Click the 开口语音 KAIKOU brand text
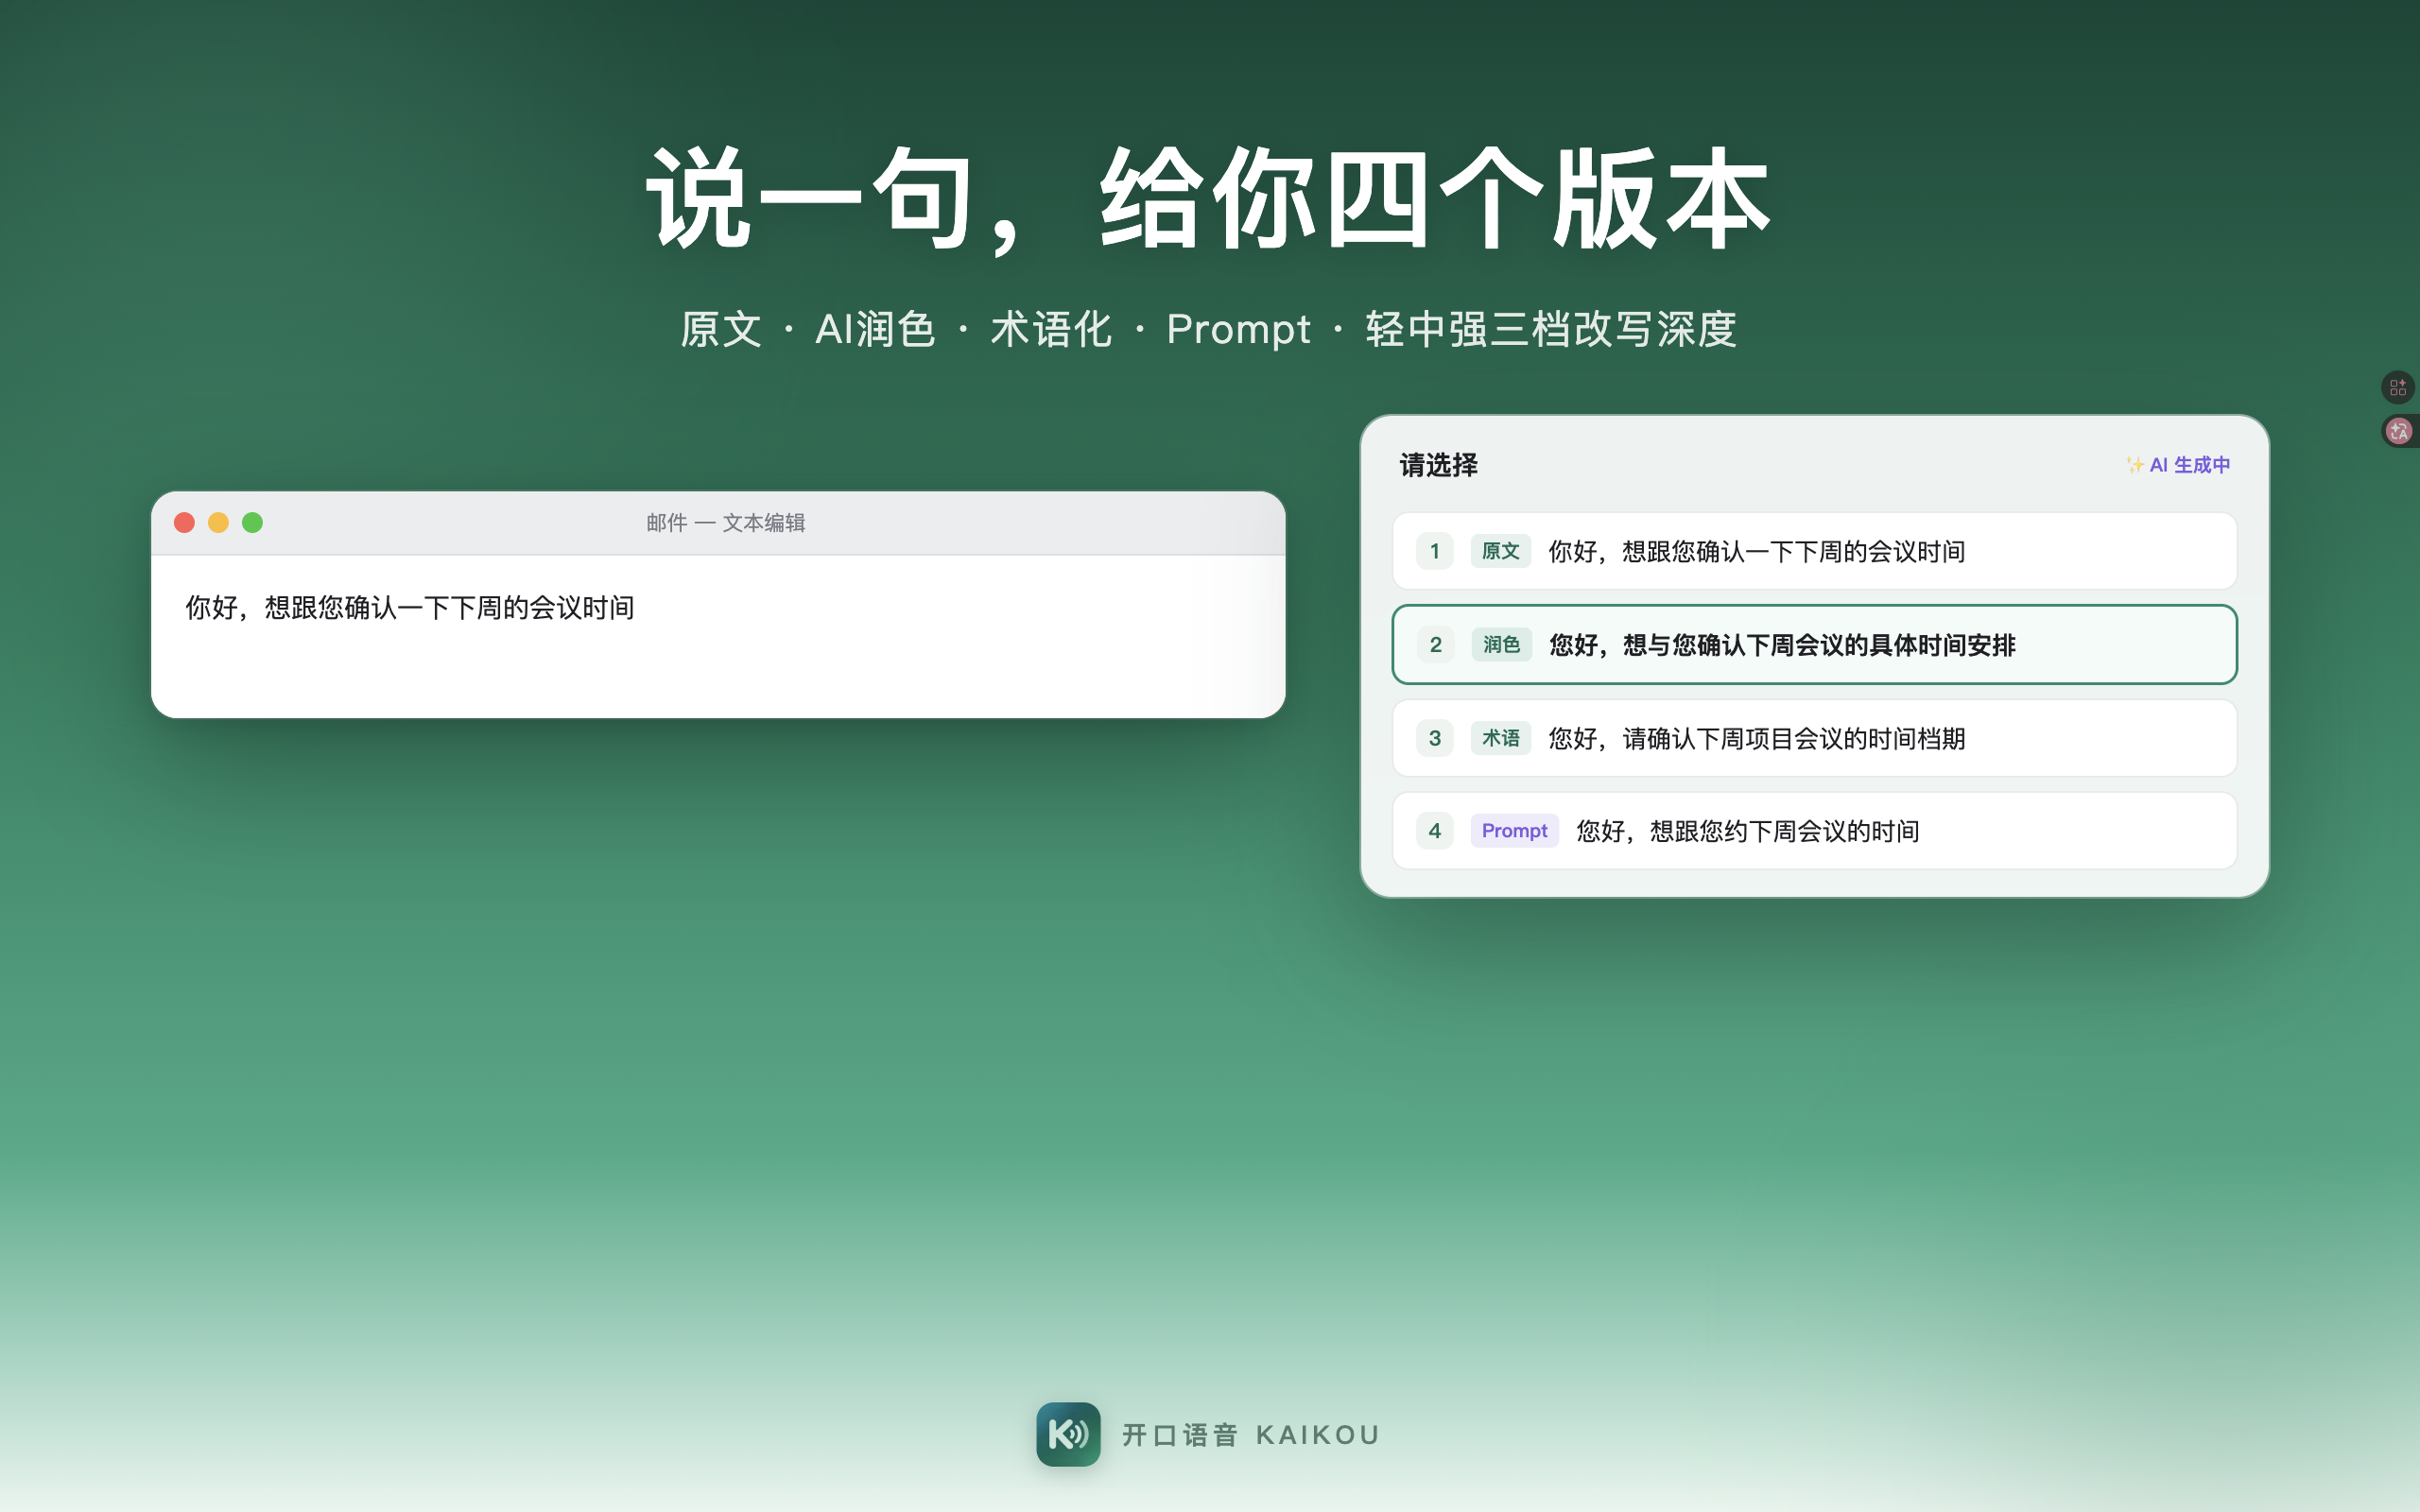Image resolution: width=2420 pixels, height=1512 pixels. click(1250, 1435)
